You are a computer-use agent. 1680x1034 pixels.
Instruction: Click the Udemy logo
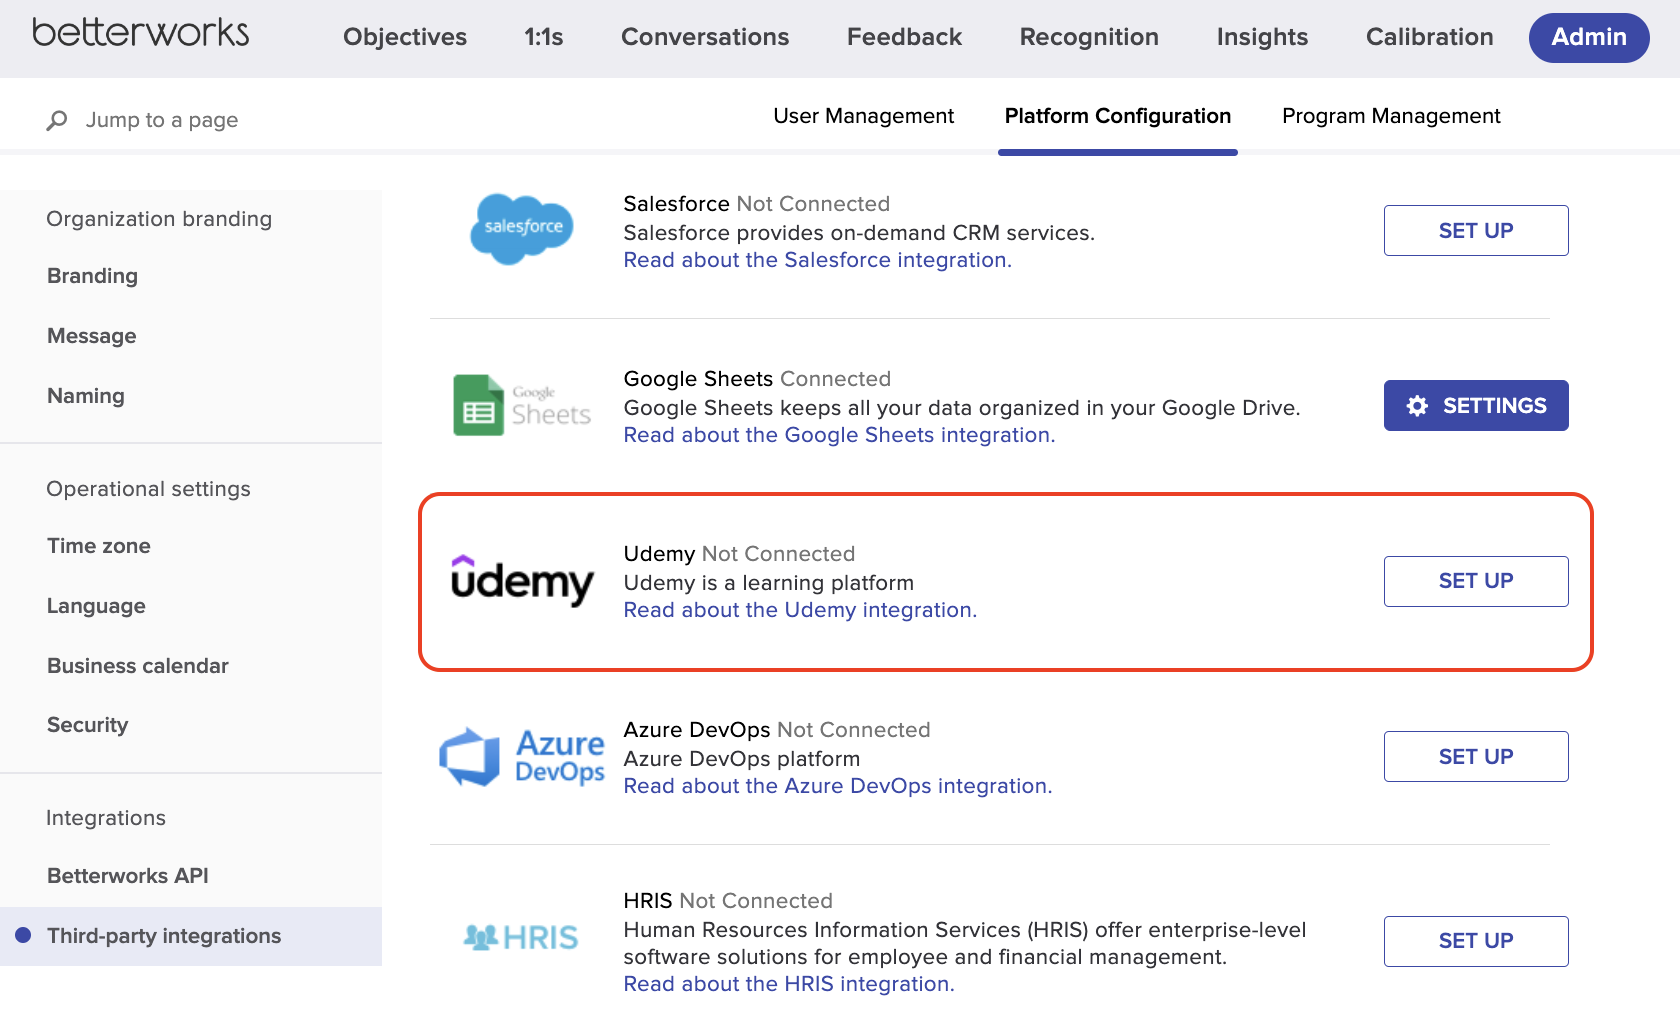click(x=522, y=581)
